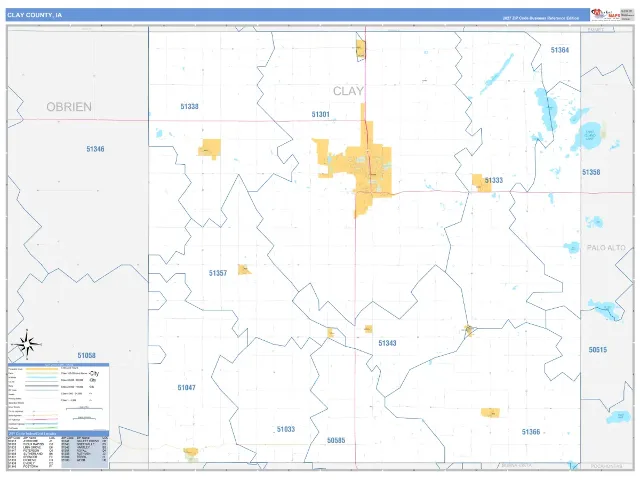Click ZIP code label 50585
Image resolution: width=640 pixels, height=480 pixels.
(x=336, y=440)
